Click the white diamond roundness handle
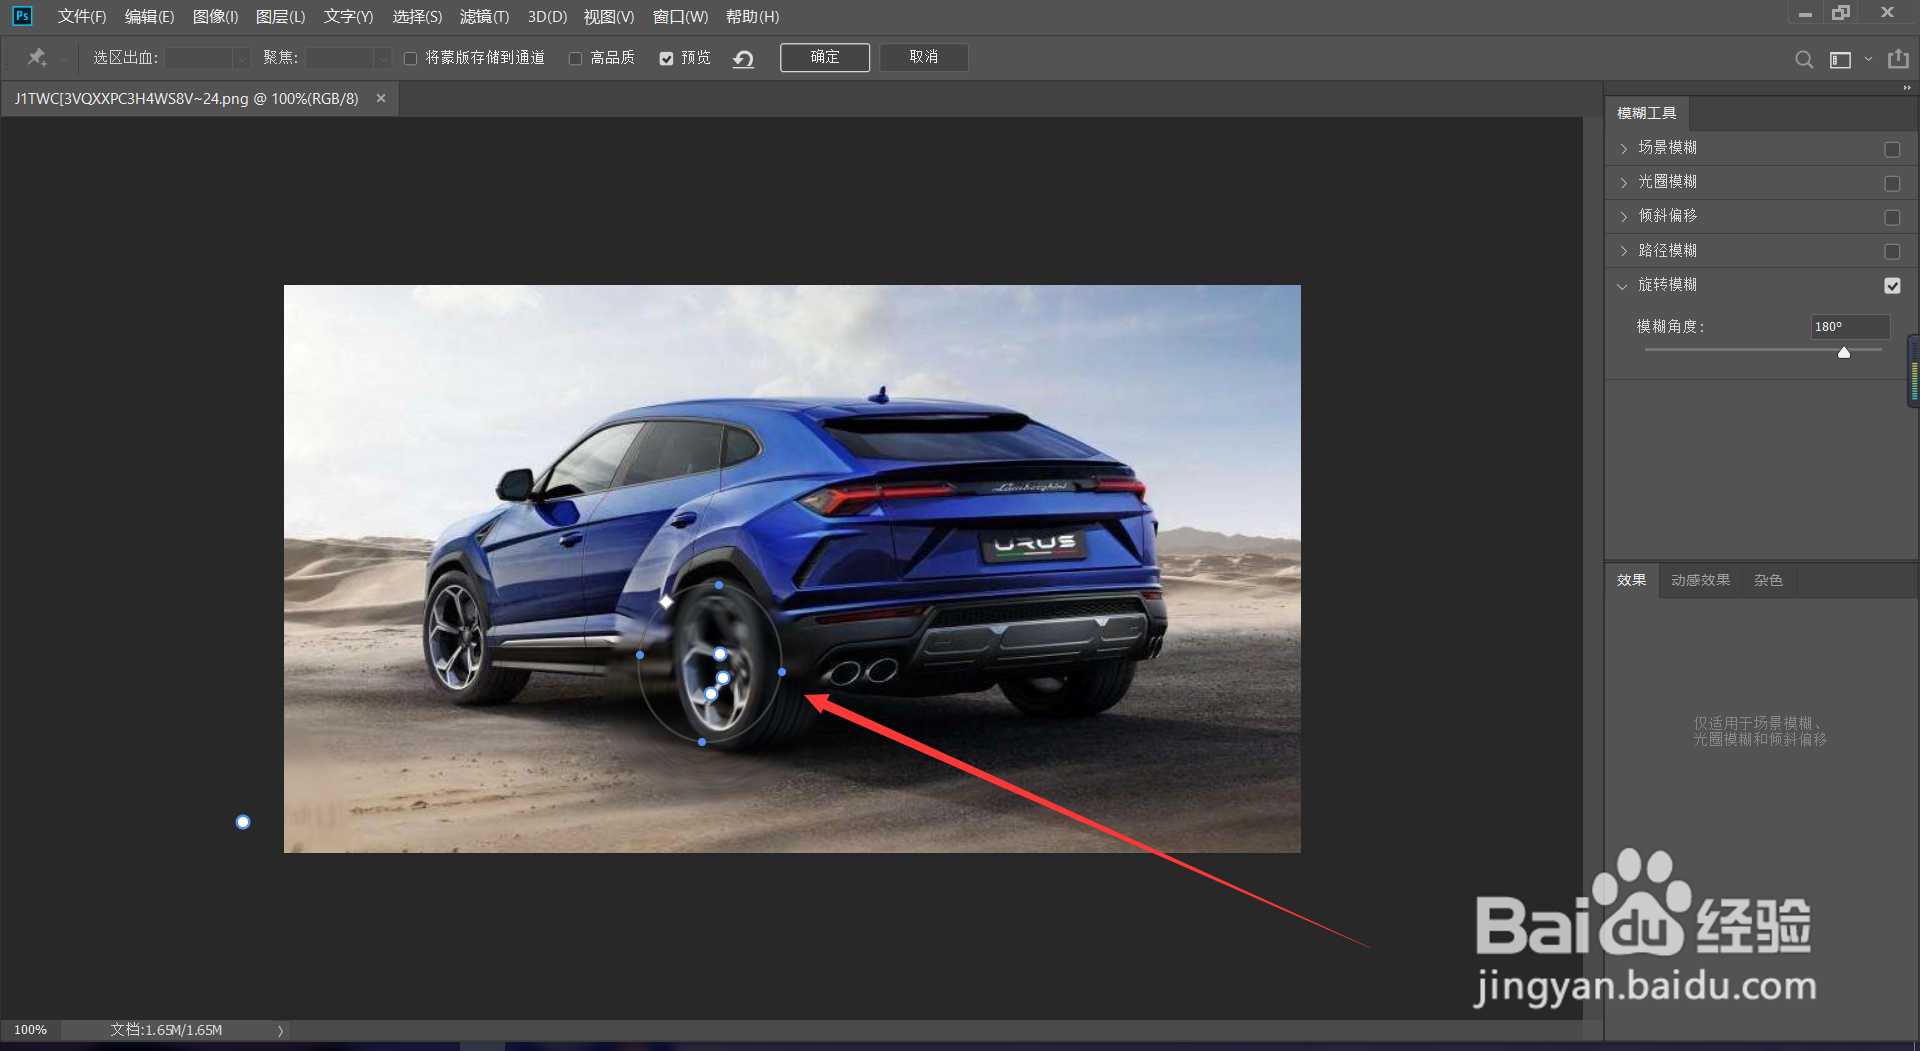This screenshot has height=1051, width=1920. [666, 601]
